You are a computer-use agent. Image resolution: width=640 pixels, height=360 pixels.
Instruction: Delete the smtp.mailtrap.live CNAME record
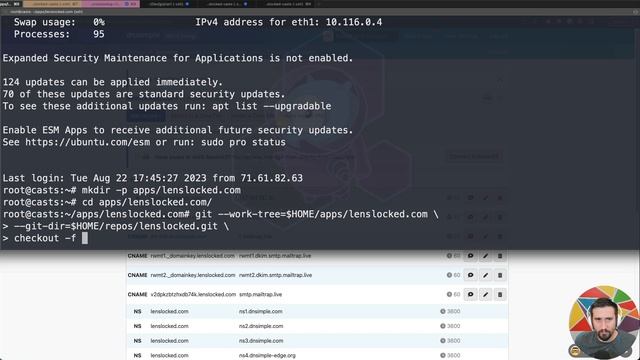pyautogui.click(x=500, y=294)
